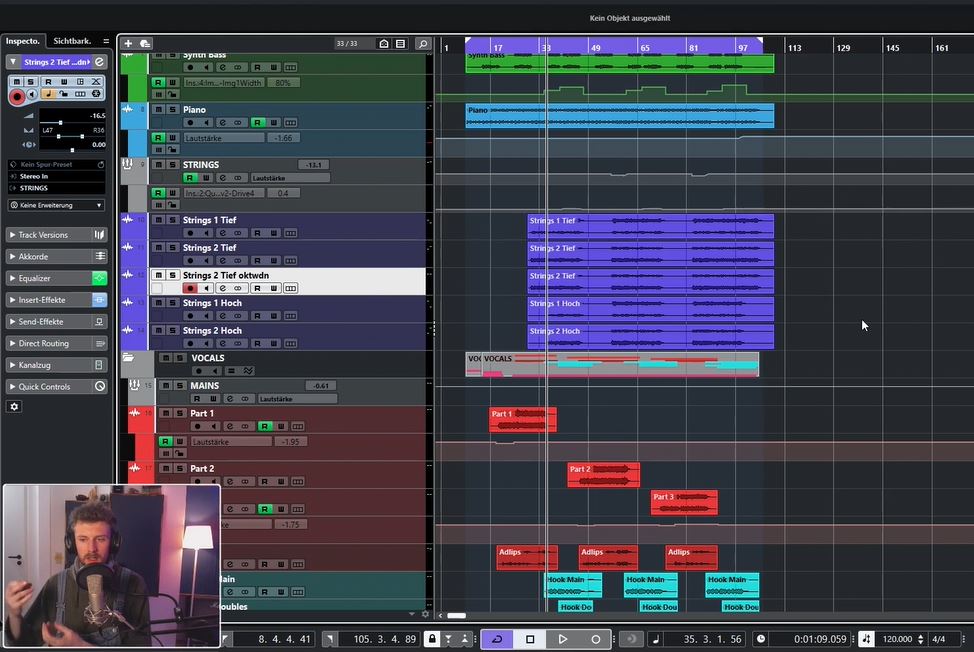
Task: Collapse the Strings 2 Tief inspector header
Action: [x=13, y=62]
